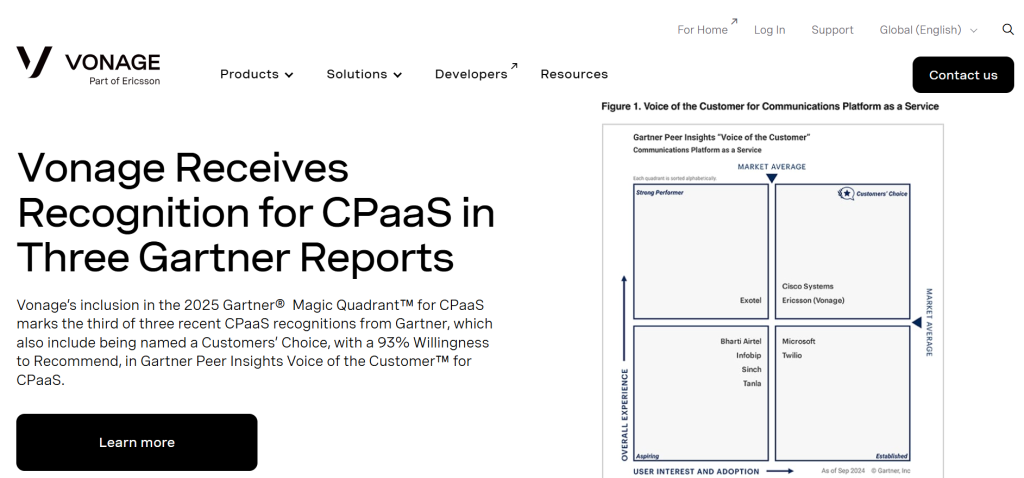This screenshot has width=1024, height=478.
Task: Click the Vonage V logo icon
Action: point(34,62)
